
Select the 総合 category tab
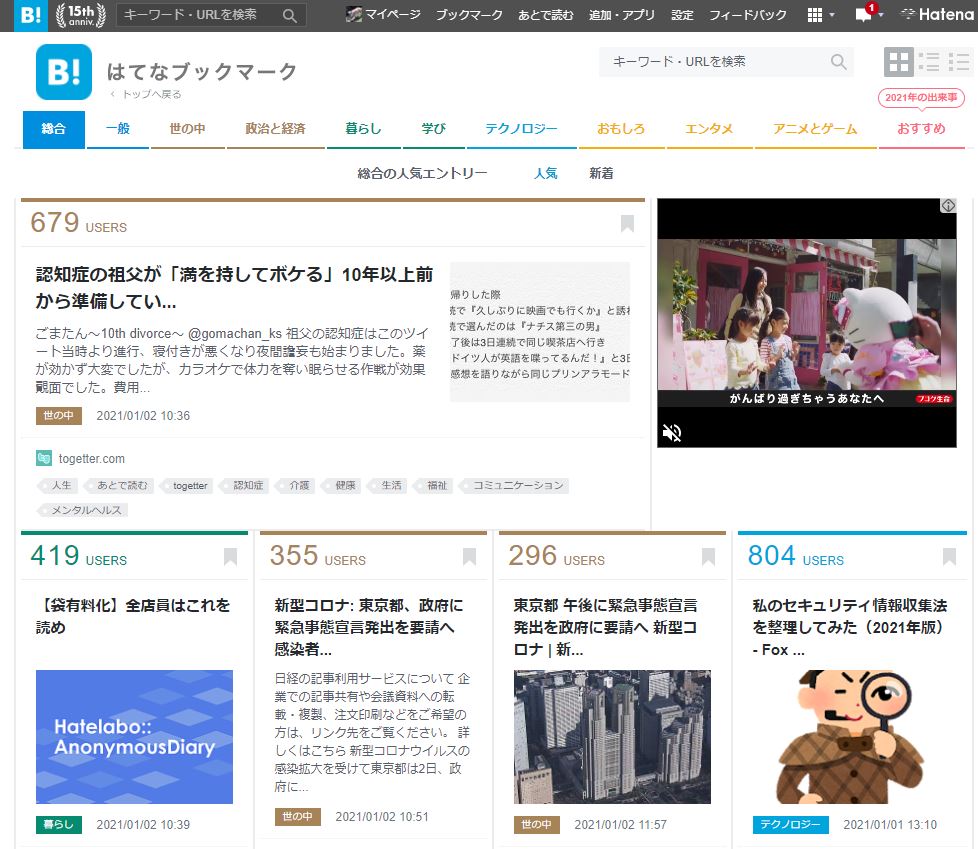[54, 129]
